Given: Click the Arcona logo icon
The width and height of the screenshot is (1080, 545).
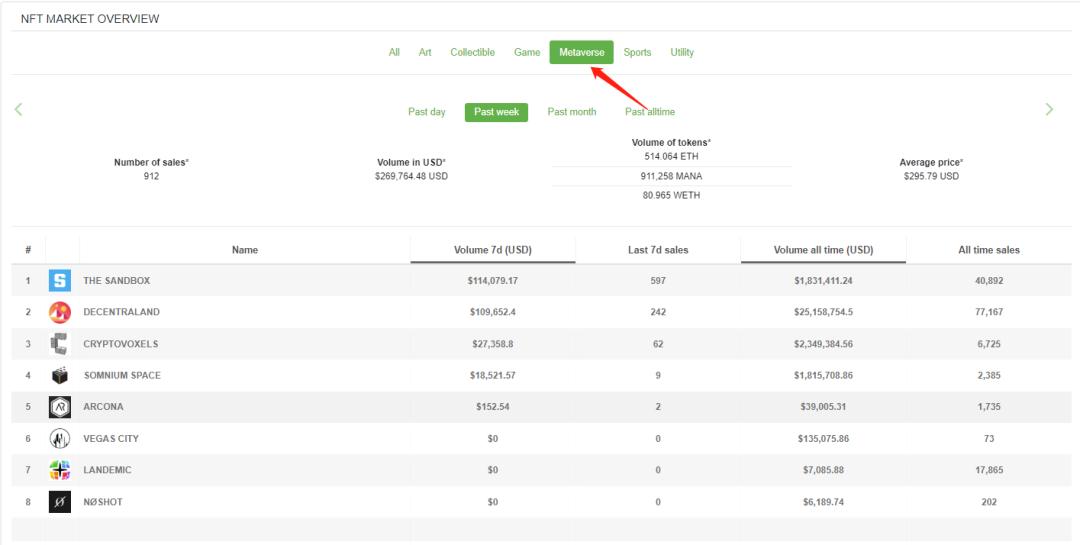Looking at the screenshot, I should tap(60, 407).
